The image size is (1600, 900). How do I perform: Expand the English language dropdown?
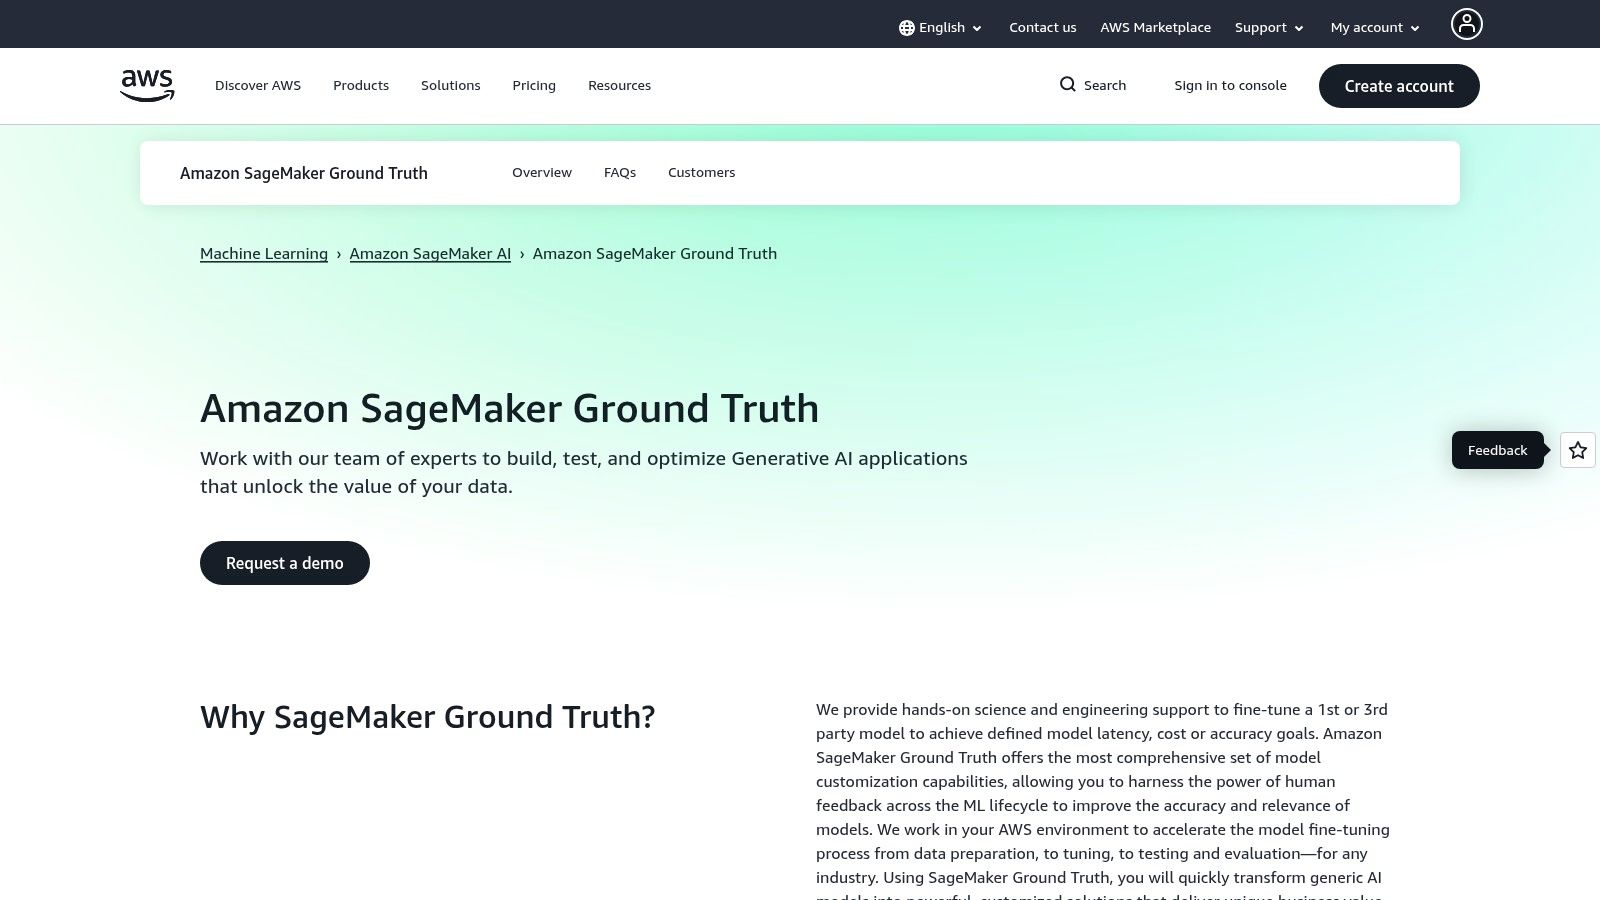click(940, 27)
